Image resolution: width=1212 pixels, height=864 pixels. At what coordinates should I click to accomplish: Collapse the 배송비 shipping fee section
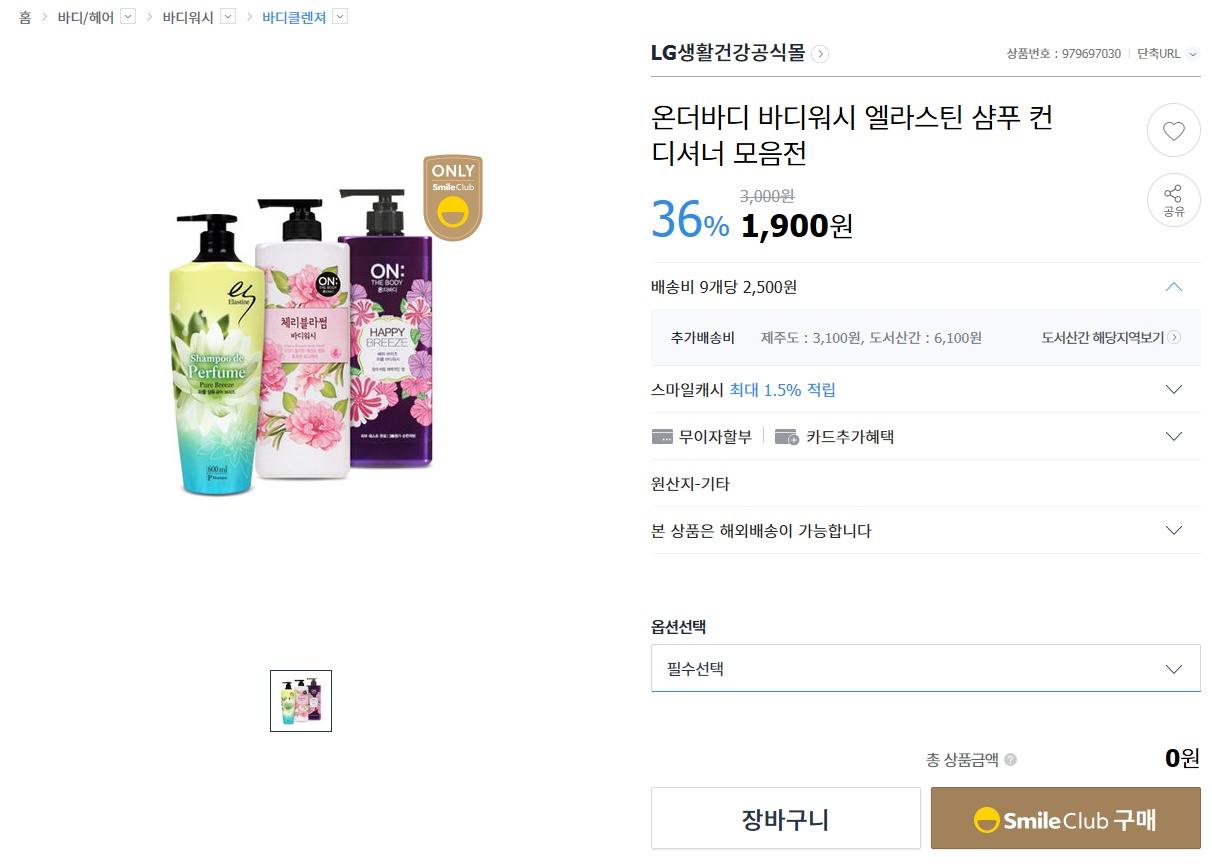[1174, 287]
